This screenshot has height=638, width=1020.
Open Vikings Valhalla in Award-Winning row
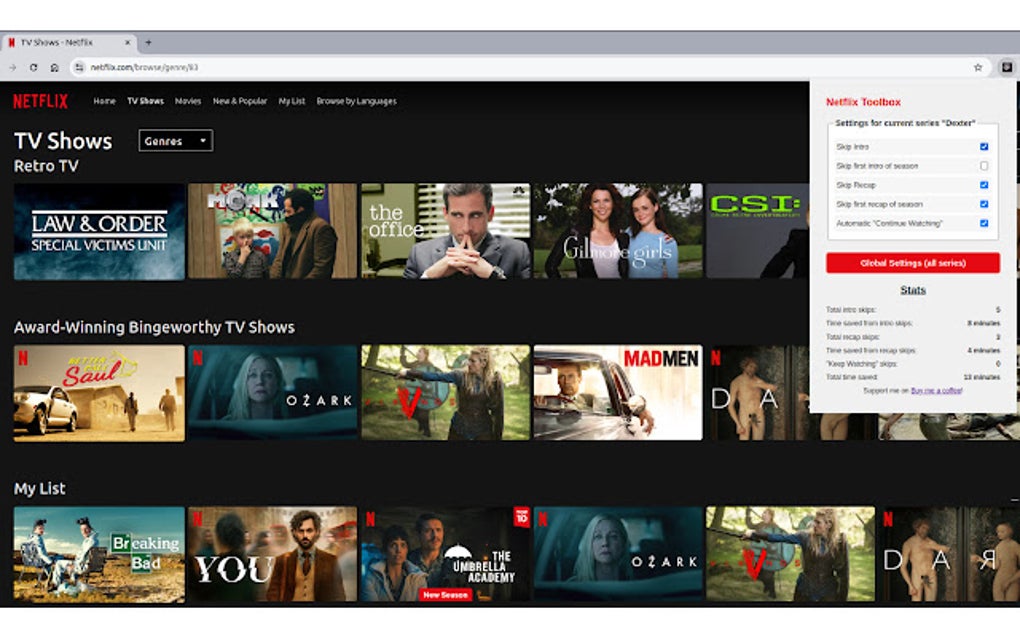pyautogui.click(x=446, y=393)
